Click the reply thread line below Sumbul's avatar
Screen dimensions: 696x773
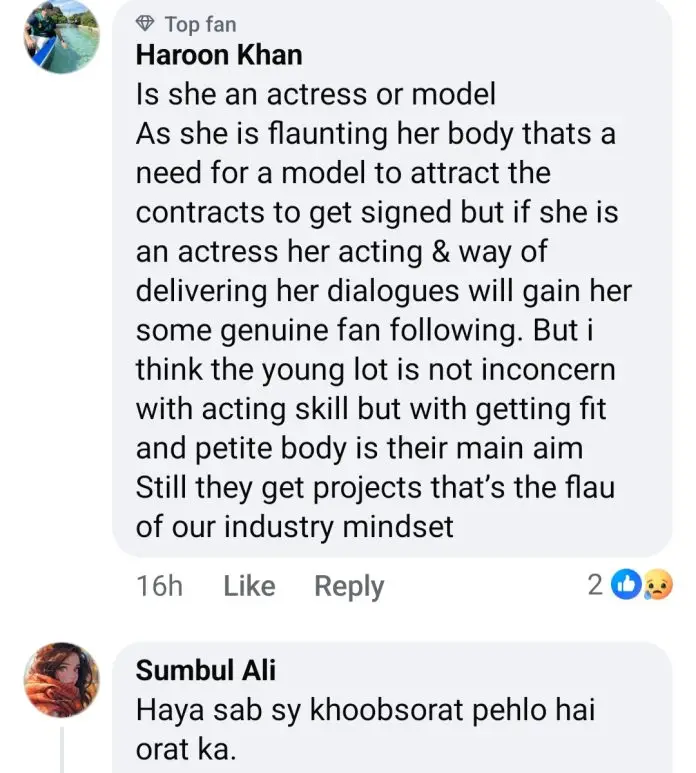[62, 750]
